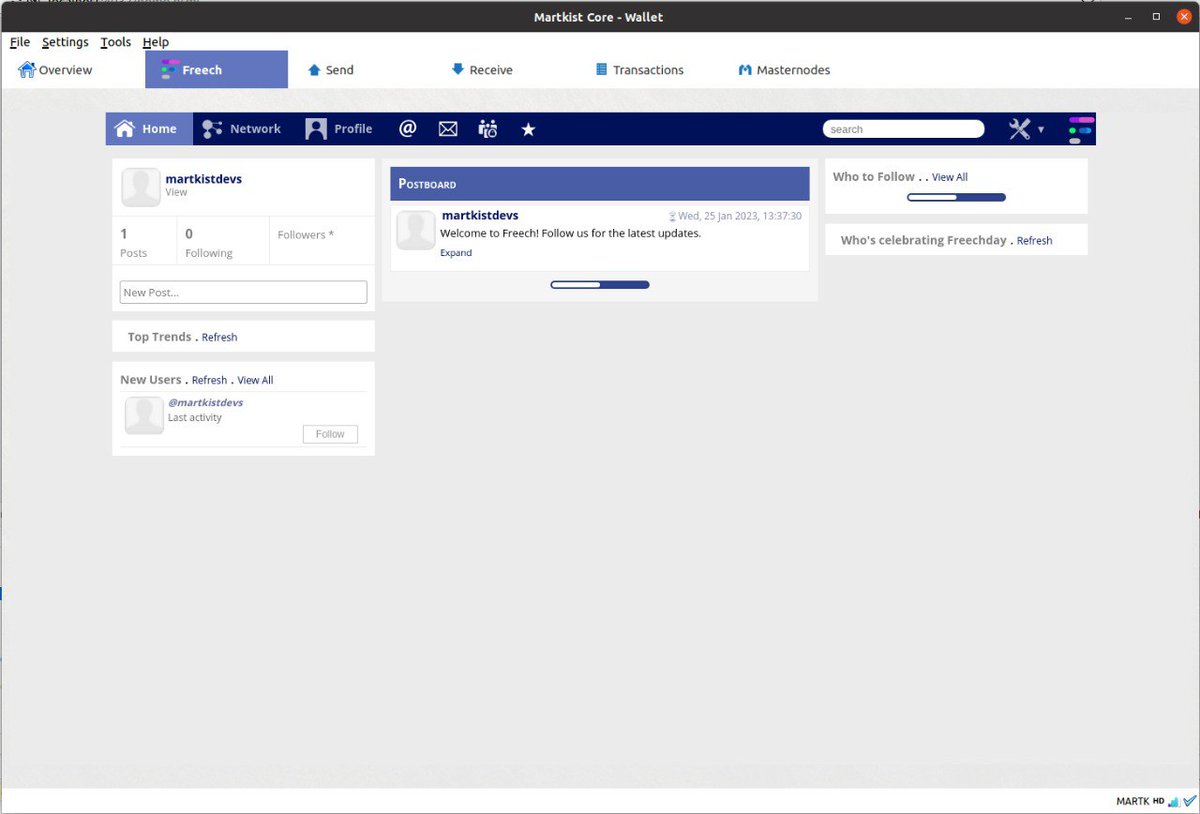This screenshot has height=814, width=1200.
Task: Refresh Who's celebrating Freechday
Action: pos(1034,241)
